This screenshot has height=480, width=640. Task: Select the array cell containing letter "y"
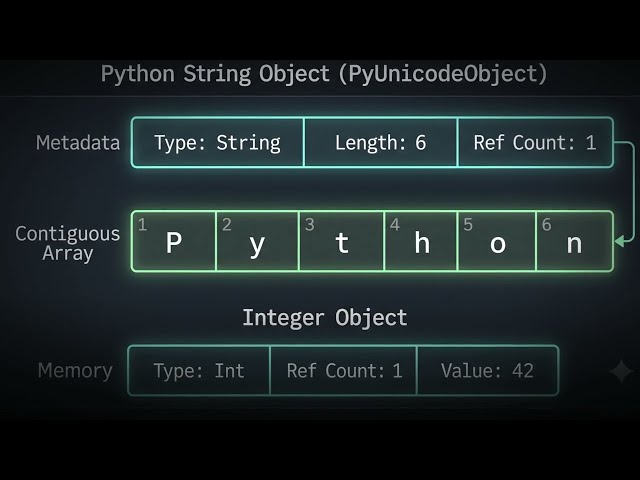pyautogui.click(x=257, y=241)
